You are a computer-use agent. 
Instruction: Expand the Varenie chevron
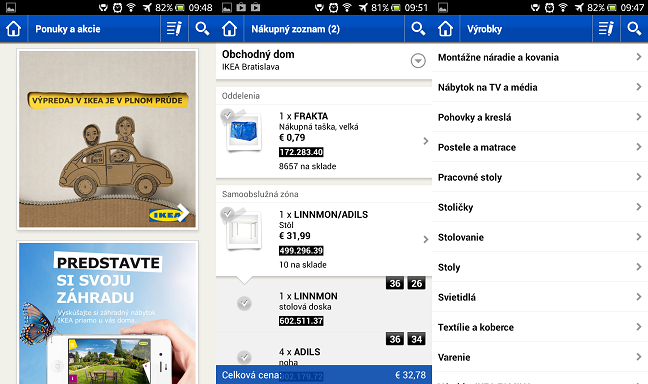pos(639,356)
